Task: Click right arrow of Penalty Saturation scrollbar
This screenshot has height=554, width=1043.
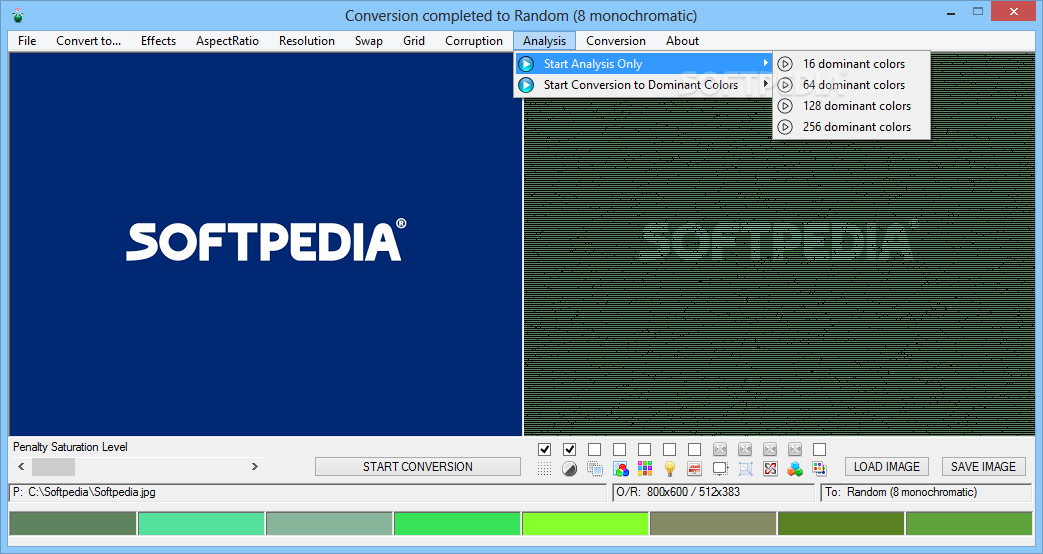Action: (254, 466)
